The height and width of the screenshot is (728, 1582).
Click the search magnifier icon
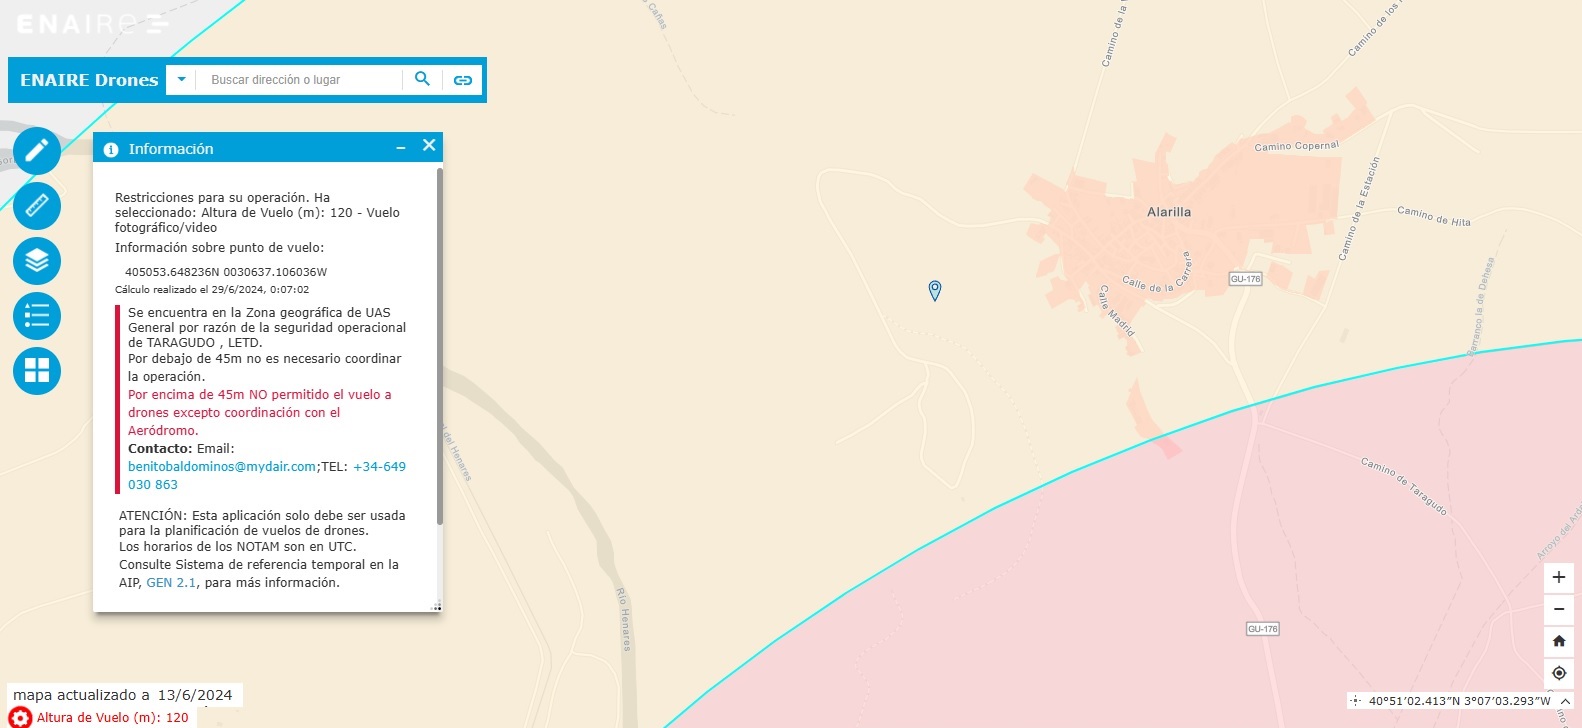[x=422, y=79]
